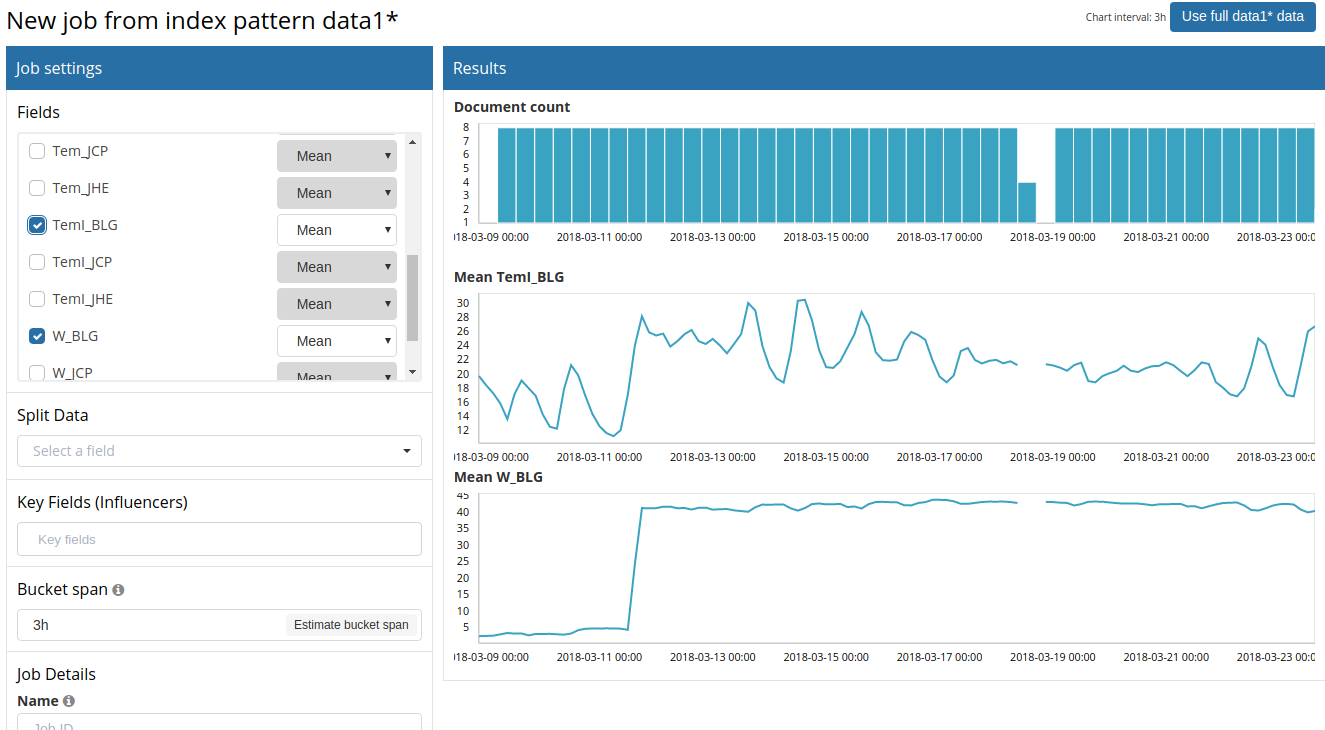This screenshot has width=1325, height=730.
Task: Click the fields list scroll-up arrow
Action: tap(412, 142)
